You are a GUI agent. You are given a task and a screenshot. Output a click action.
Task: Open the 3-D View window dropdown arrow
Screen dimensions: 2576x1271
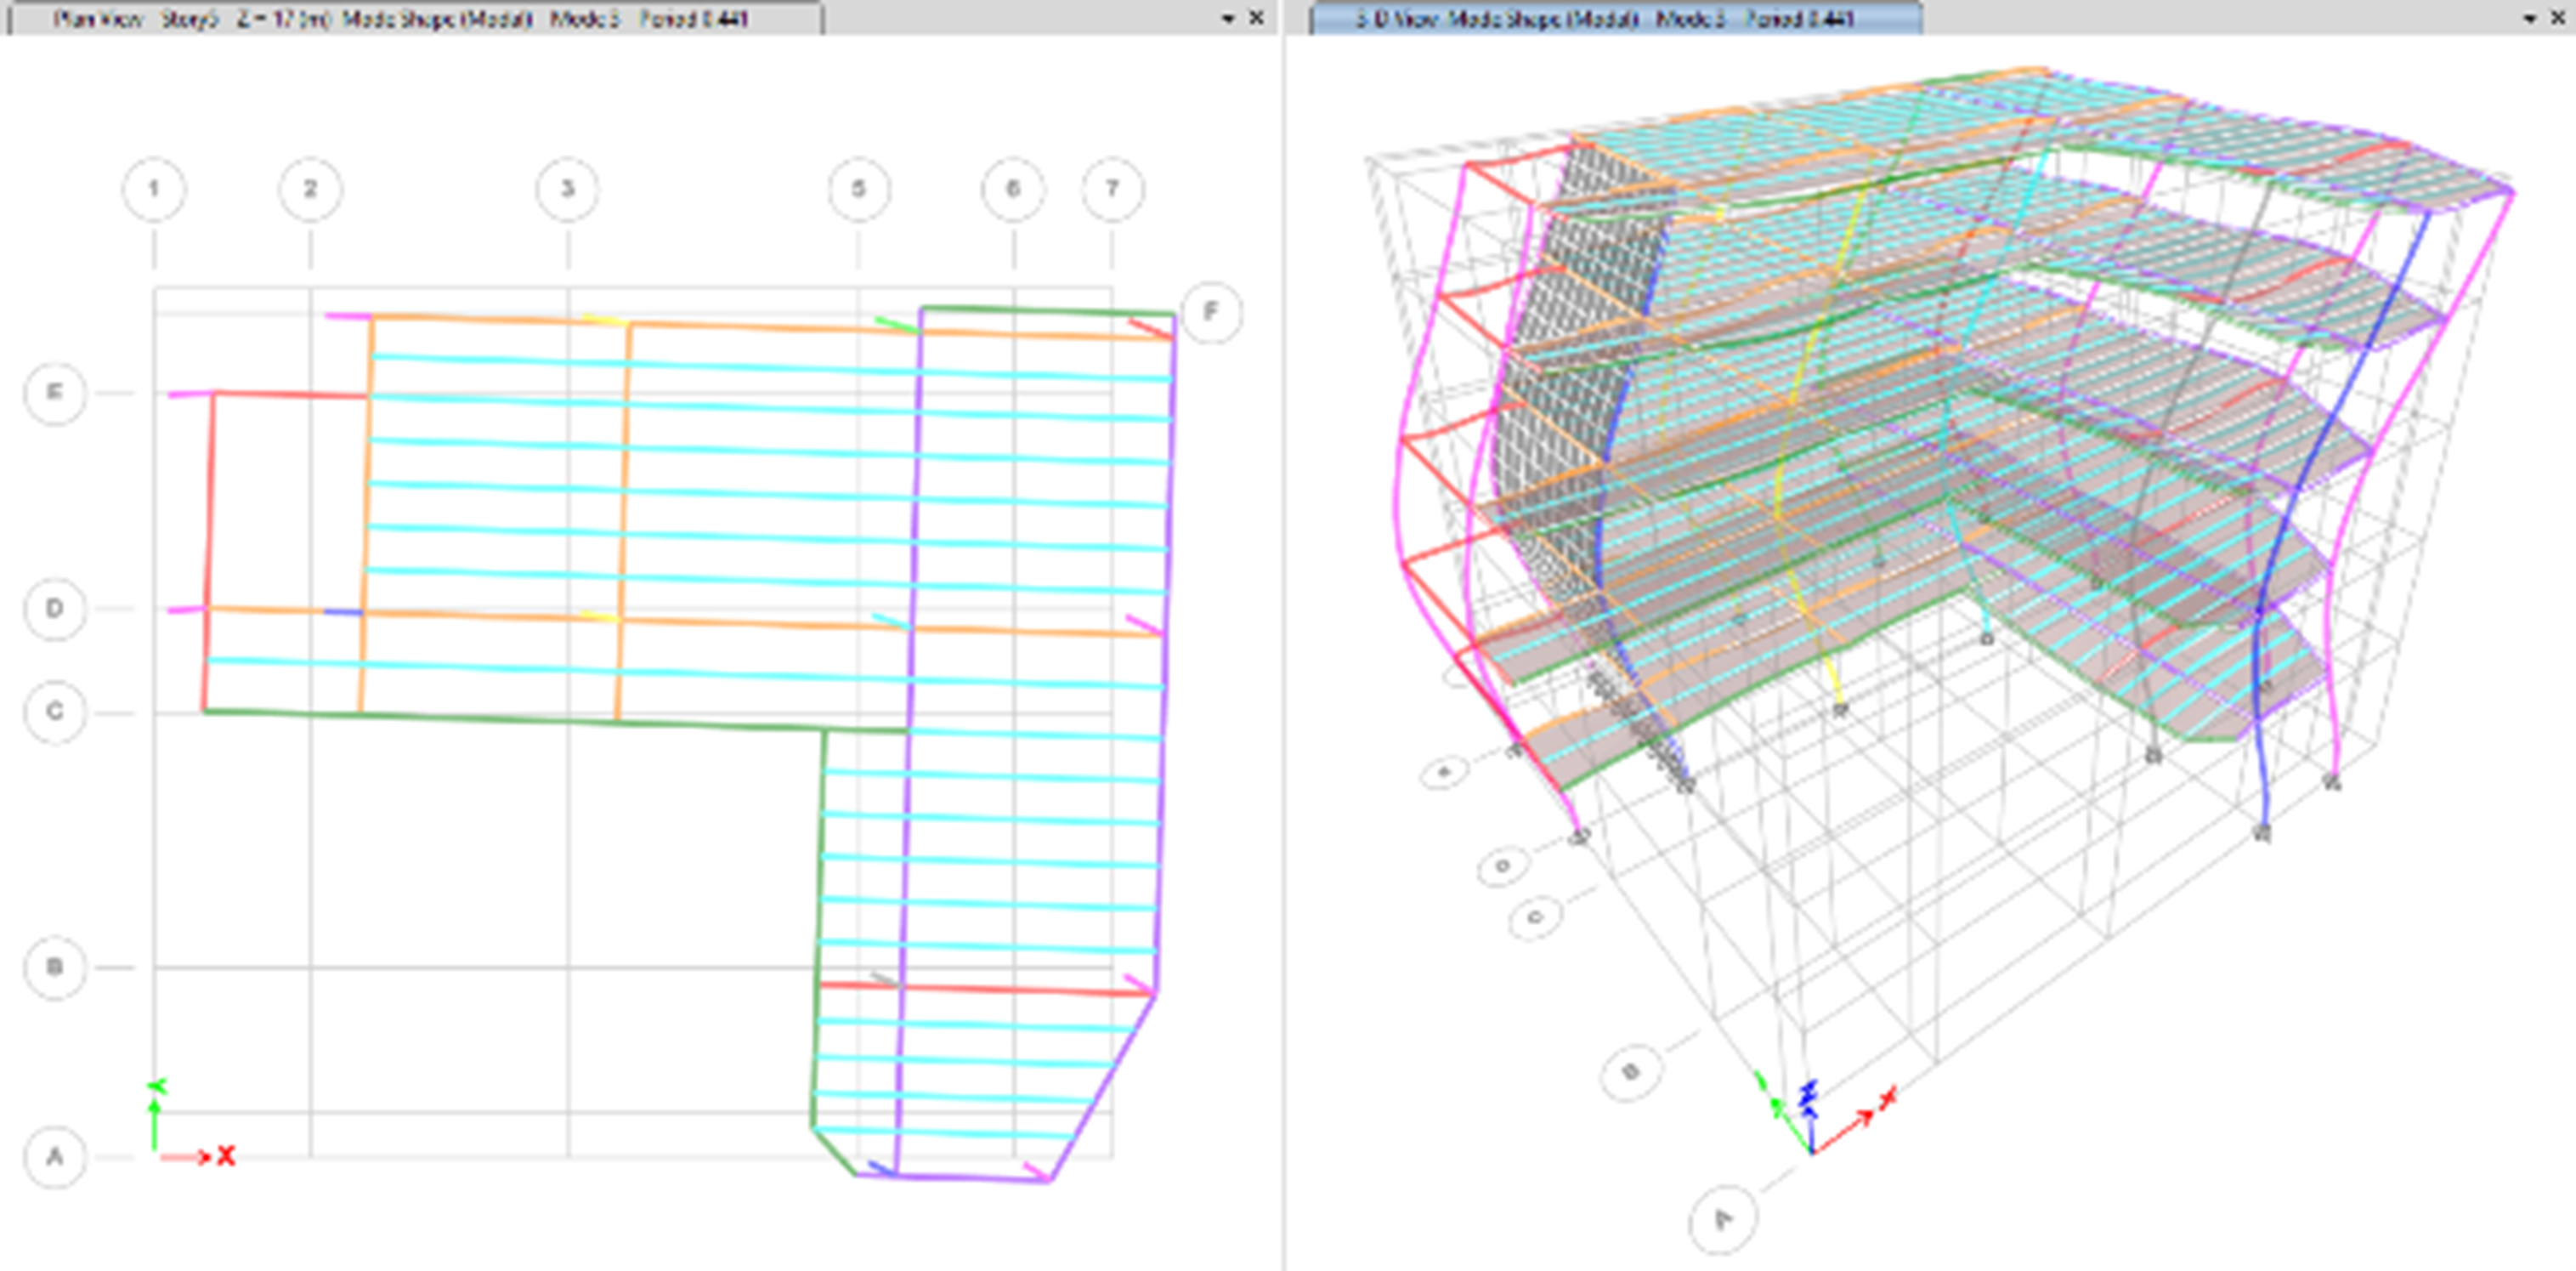(2530, 19)
